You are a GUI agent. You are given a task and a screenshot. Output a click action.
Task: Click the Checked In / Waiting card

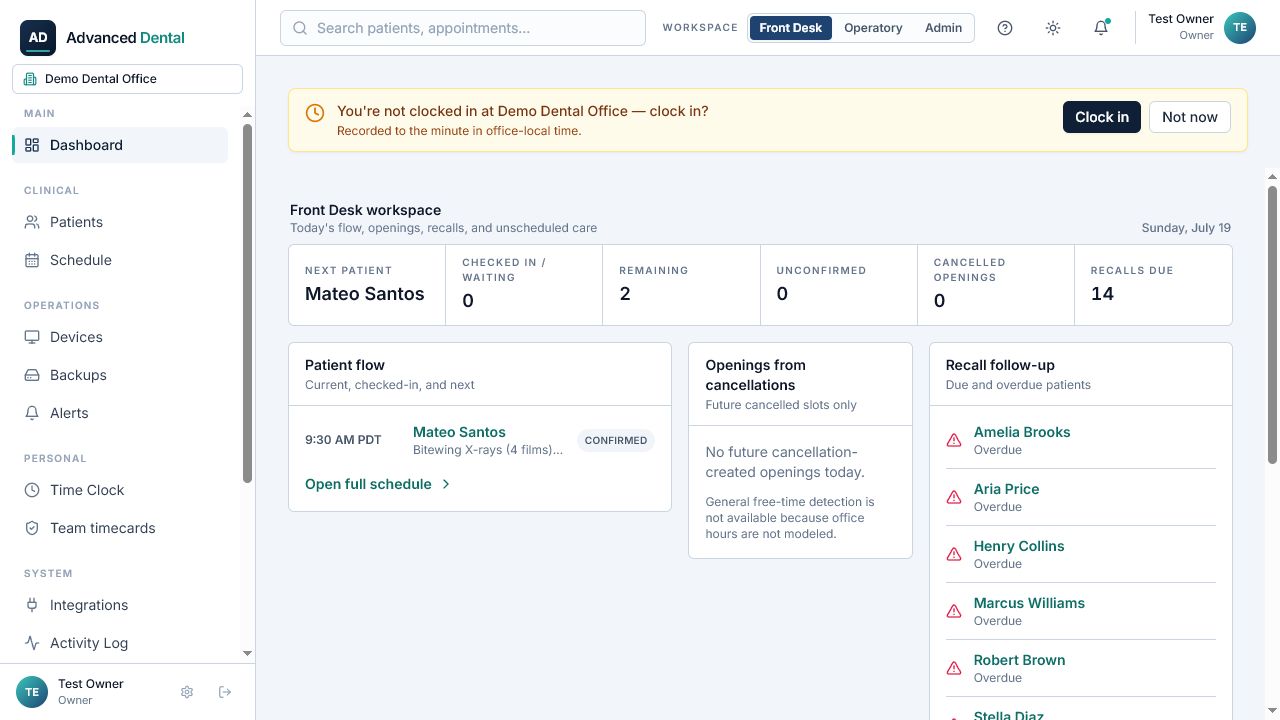click(x=524, y=285)
